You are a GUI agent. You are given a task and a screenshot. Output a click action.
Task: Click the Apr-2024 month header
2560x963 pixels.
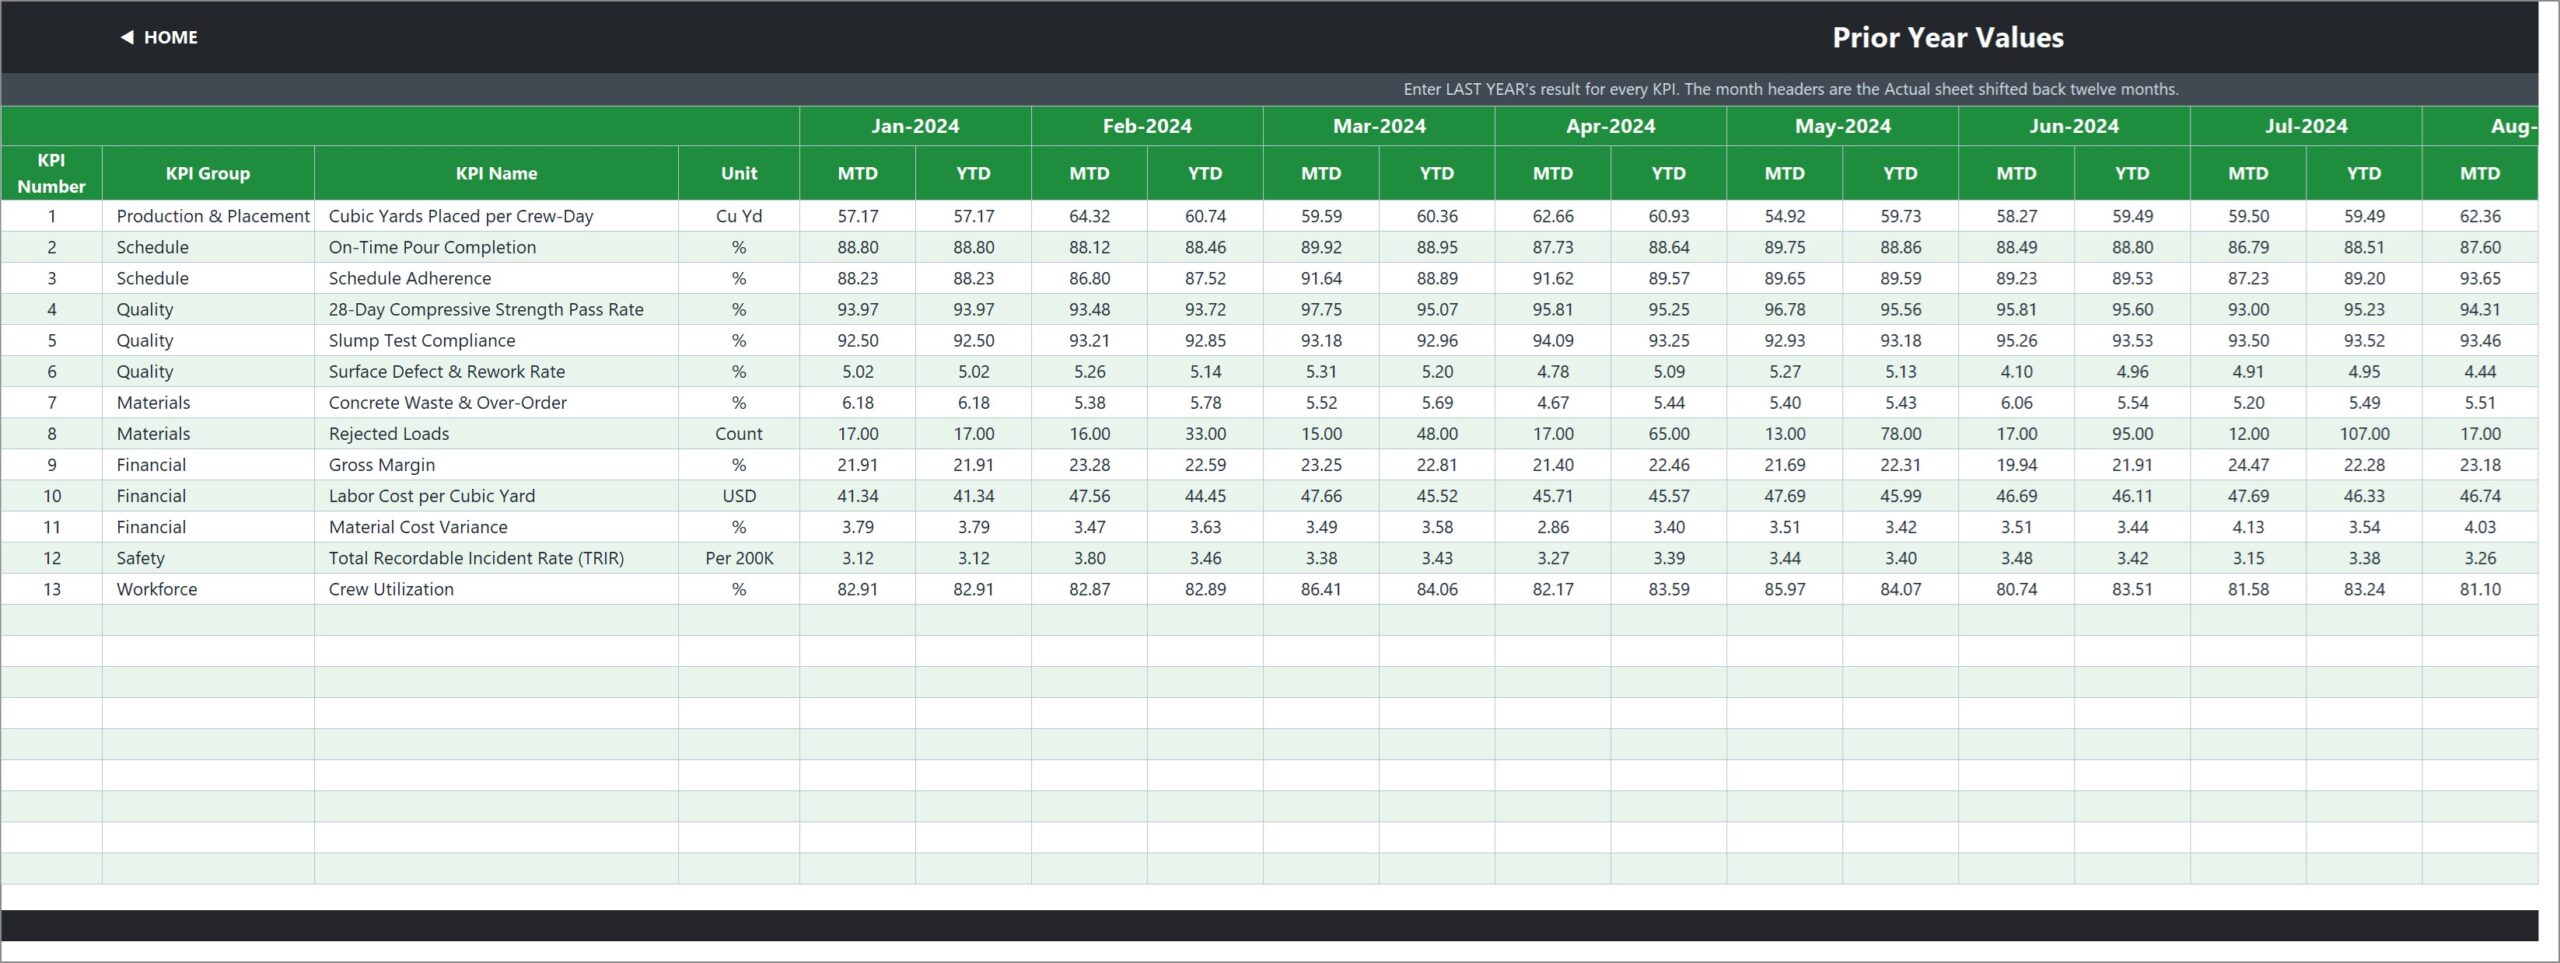coord(1610,126)
